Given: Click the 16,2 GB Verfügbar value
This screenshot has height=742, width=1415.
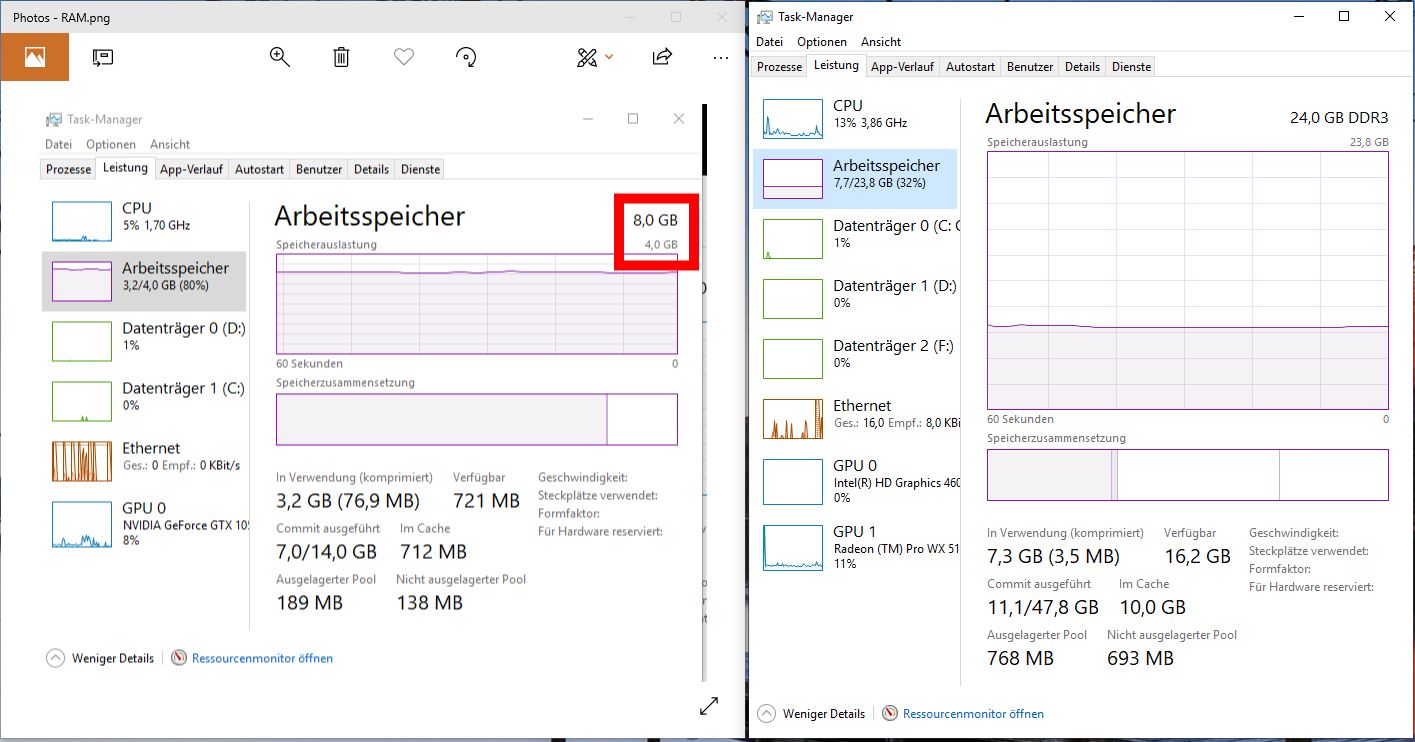Looking at the screenshot, I should (1198, 556).
